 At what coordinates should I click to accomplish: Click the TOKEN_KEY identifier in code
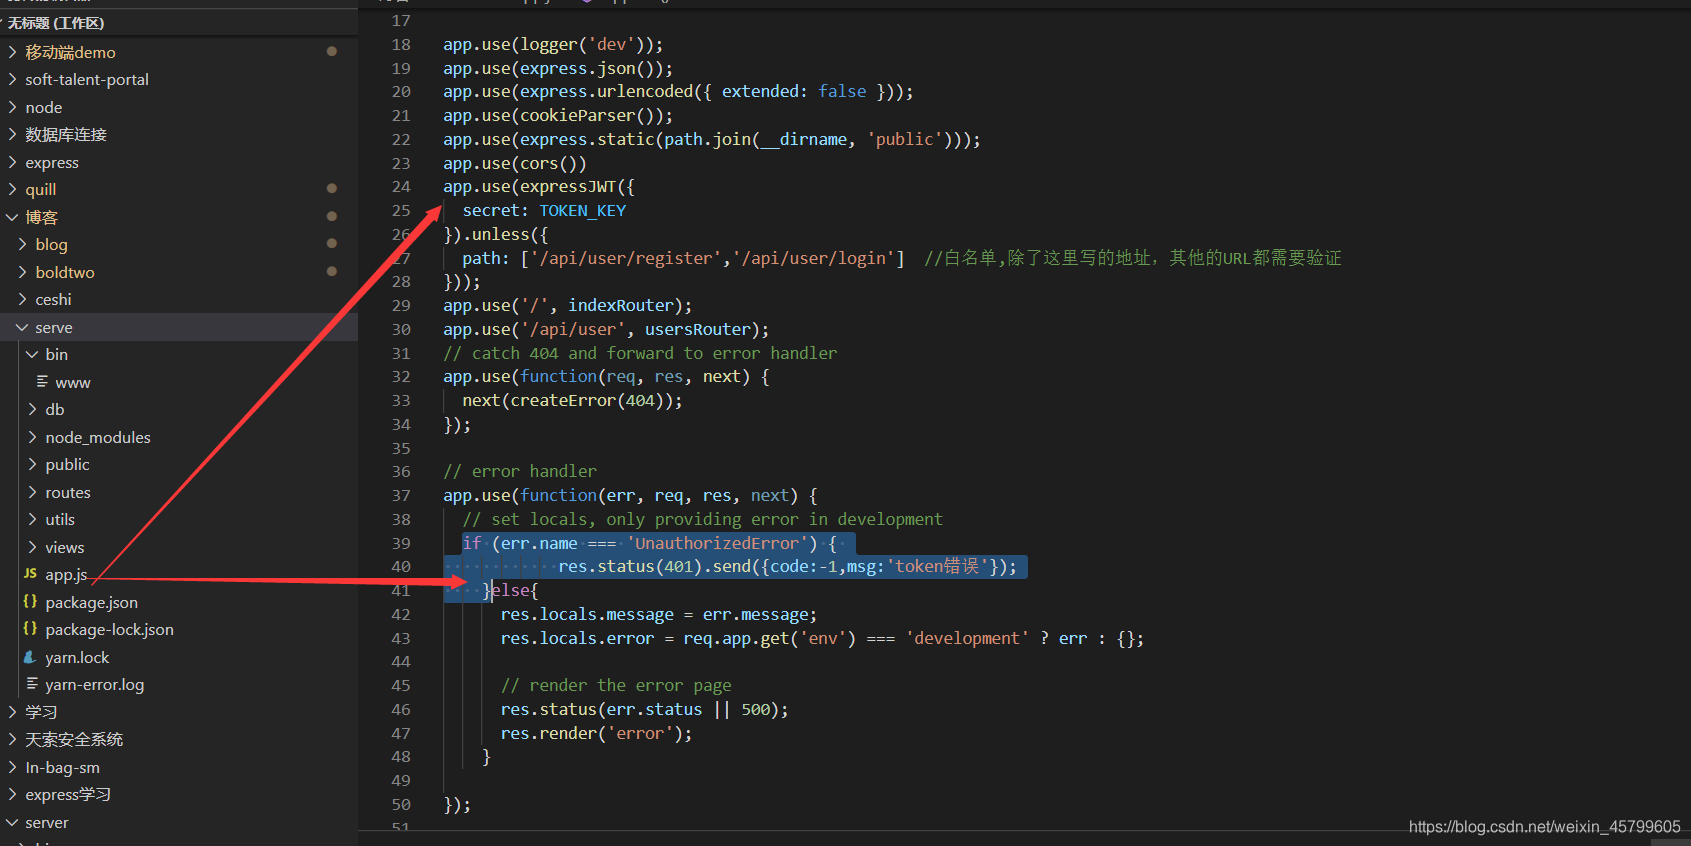(582, 210)
